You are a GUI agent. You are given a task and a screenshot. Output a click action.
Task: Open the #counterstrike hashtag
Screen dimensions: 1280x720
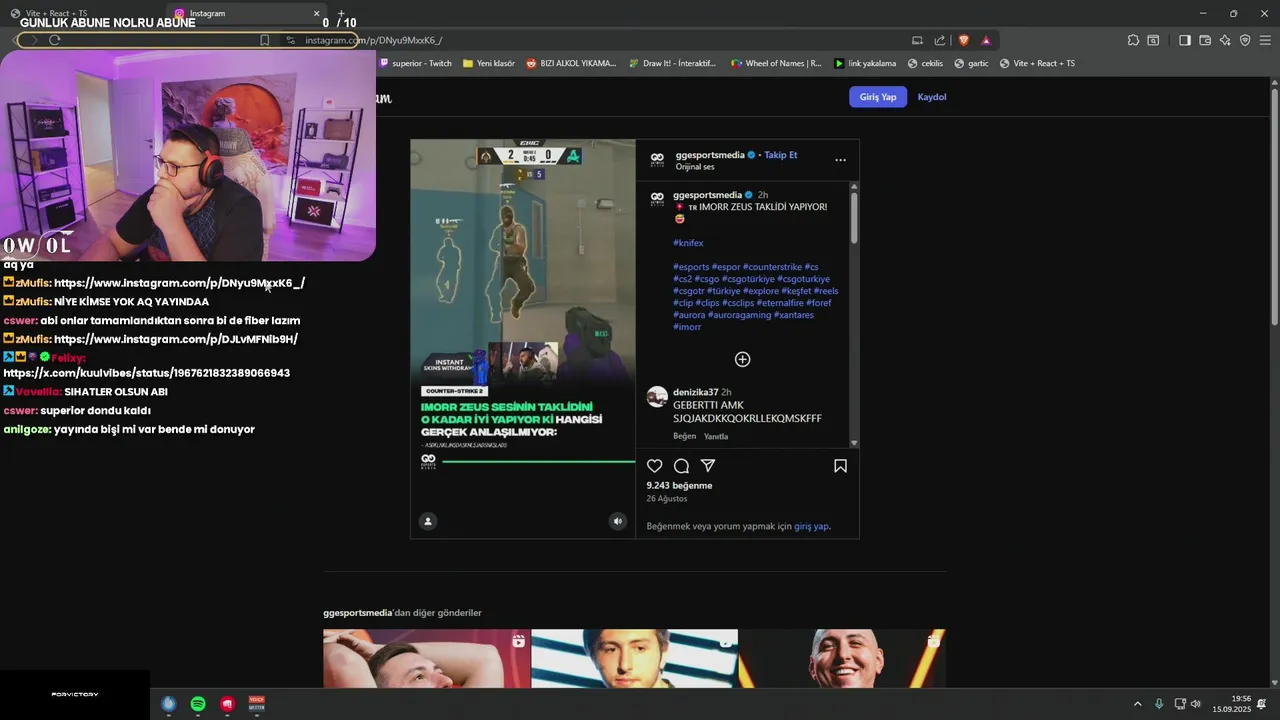coord(772,267)
